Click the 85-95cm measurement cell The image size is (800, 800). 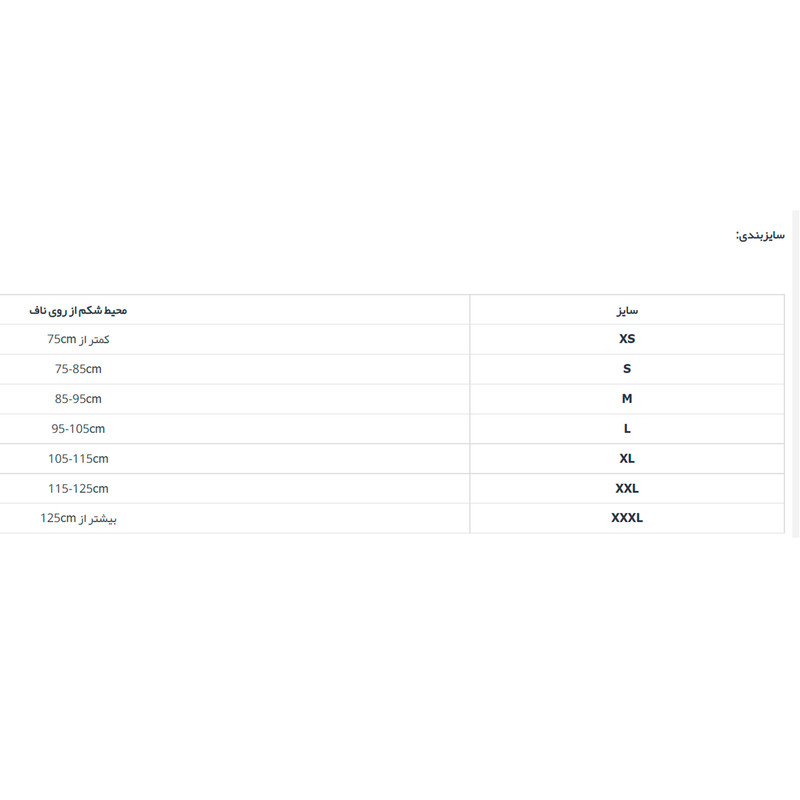pyautogui.click(x=78, y=399)
